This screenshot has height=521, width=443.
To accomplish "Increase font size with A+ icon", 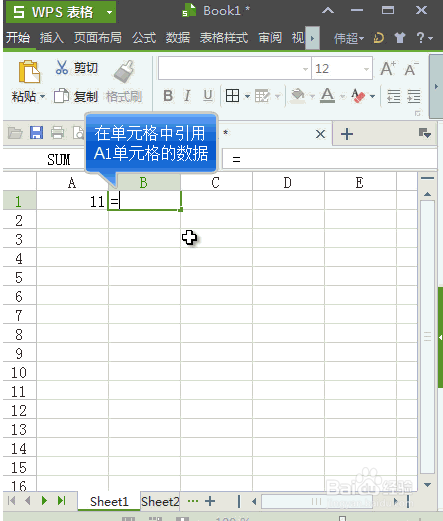I will (388, 69).
